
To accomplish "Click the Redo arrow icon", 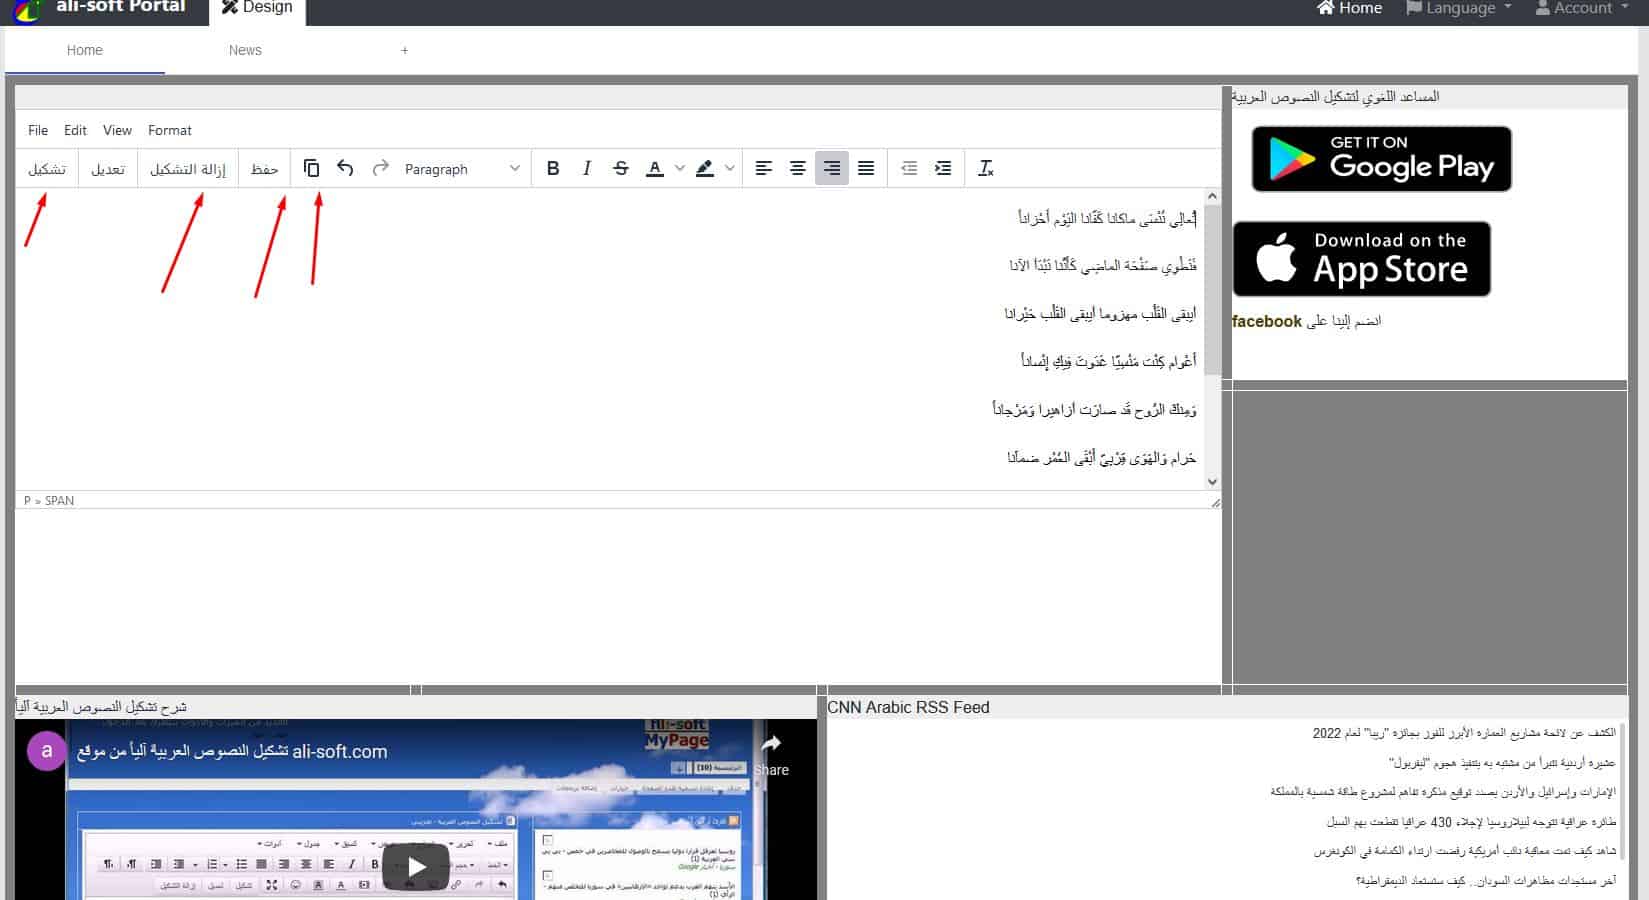I will tap(380, 169).
